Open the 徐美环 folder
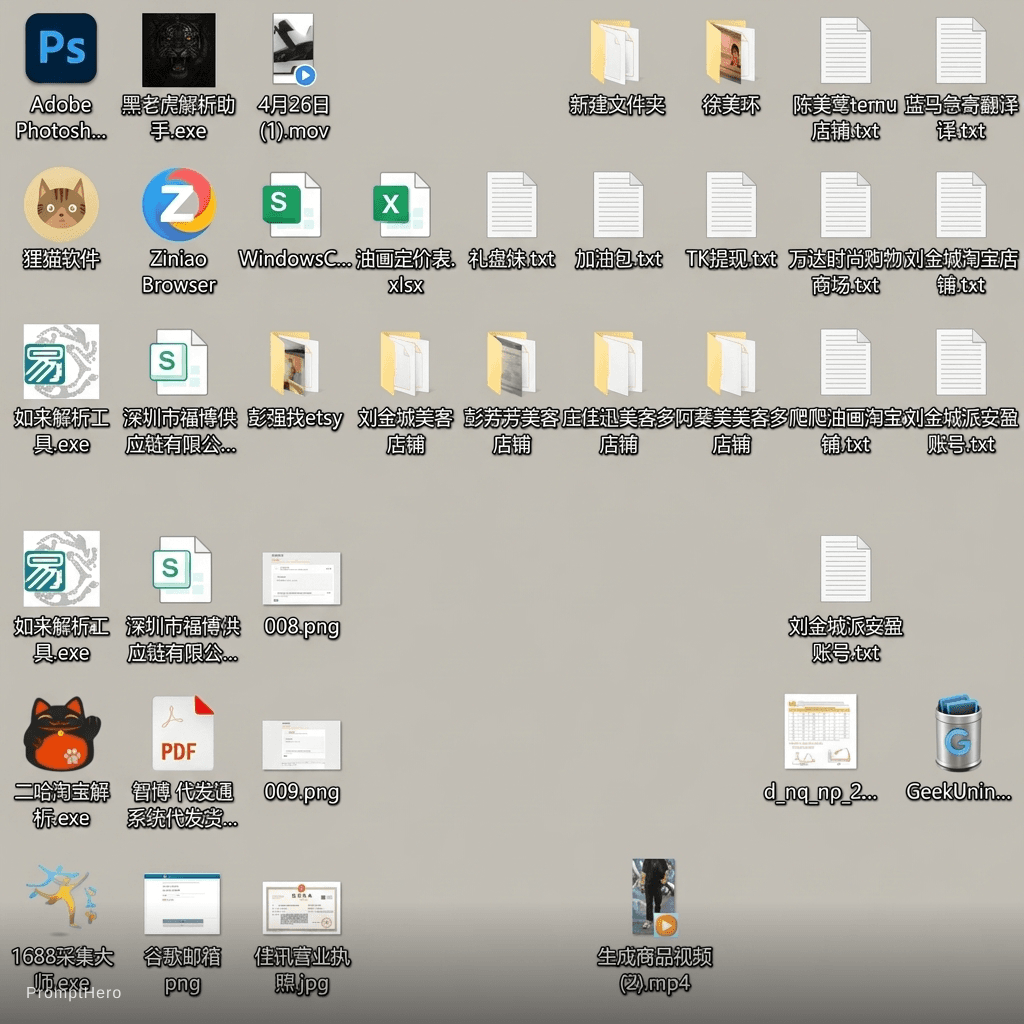 coord(730,52)
